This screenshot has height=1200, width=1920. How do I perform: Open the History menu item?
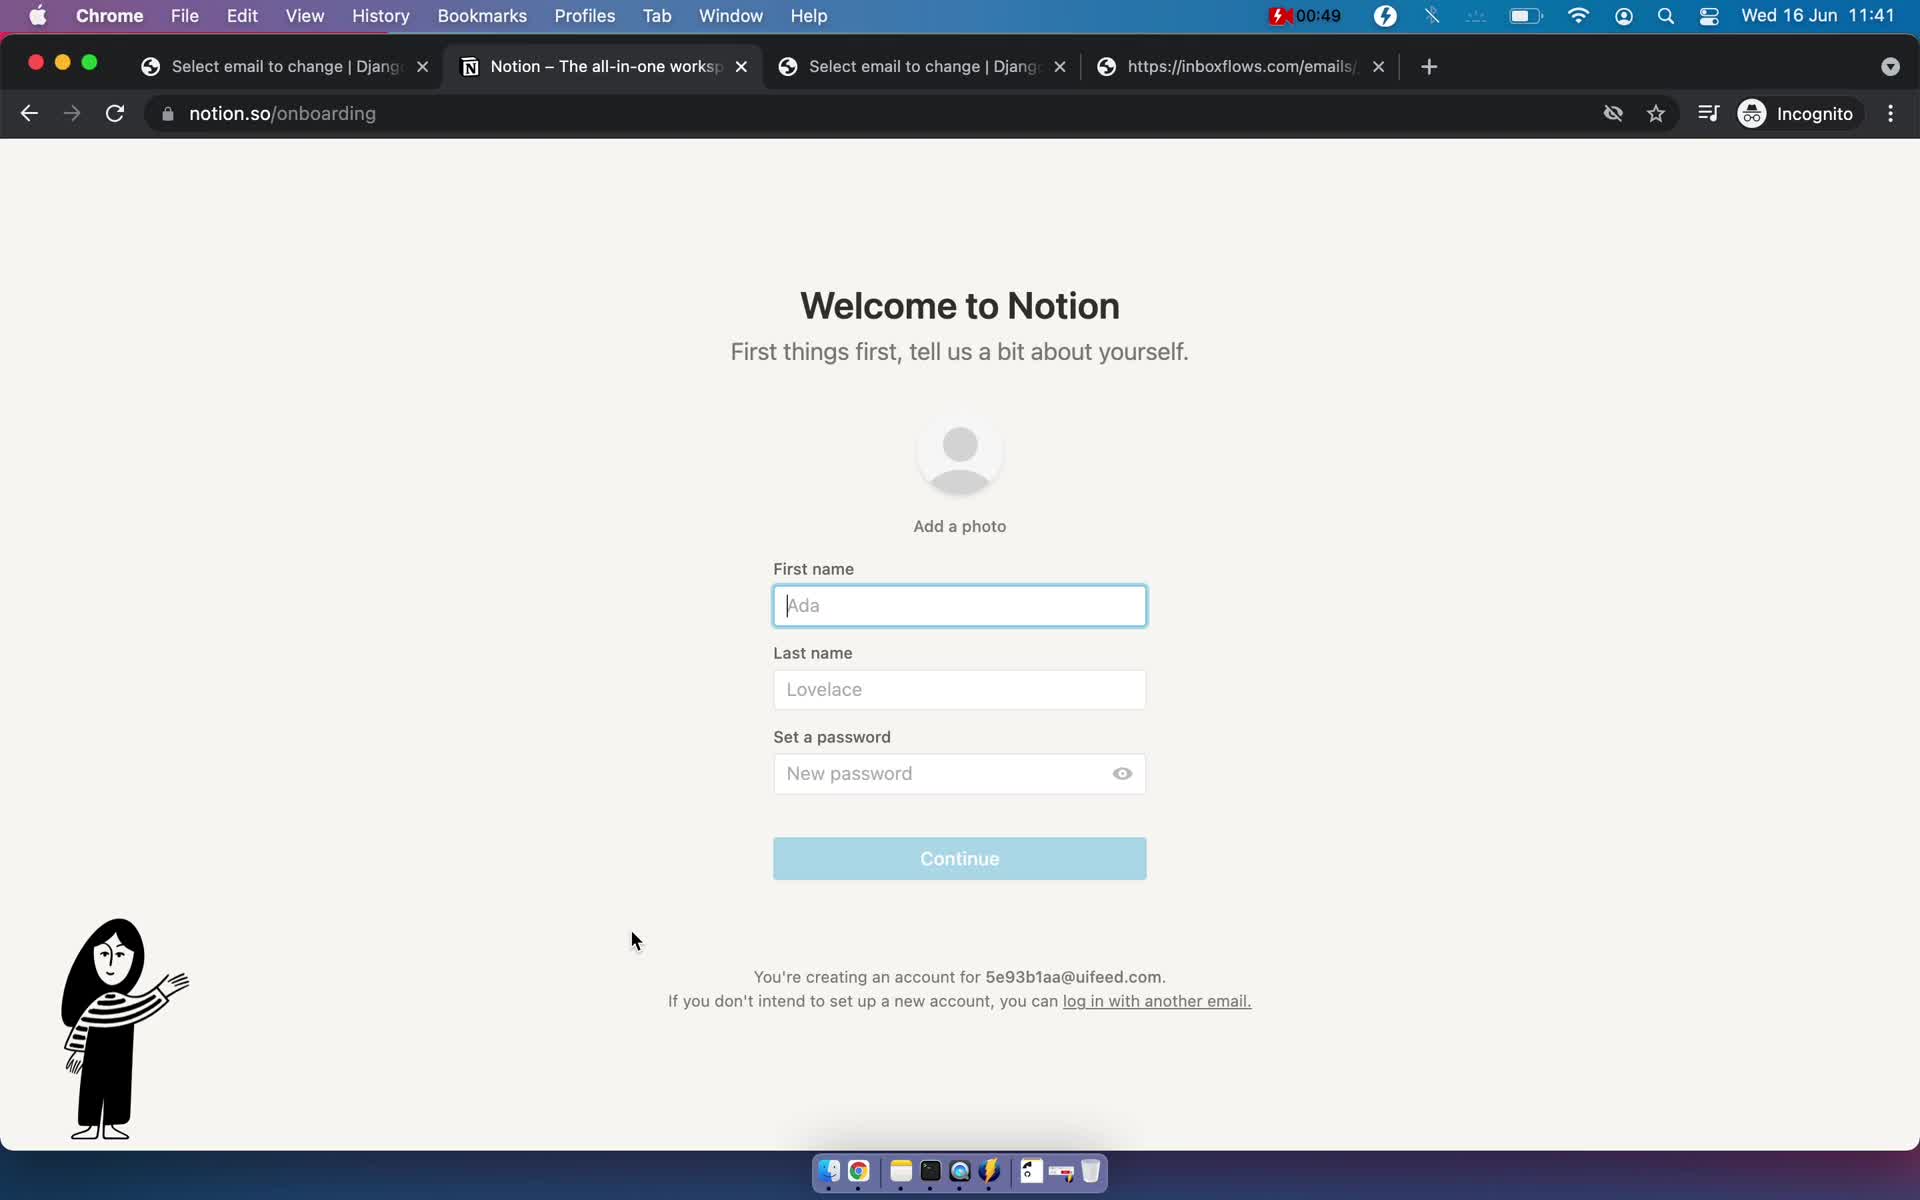379,15
